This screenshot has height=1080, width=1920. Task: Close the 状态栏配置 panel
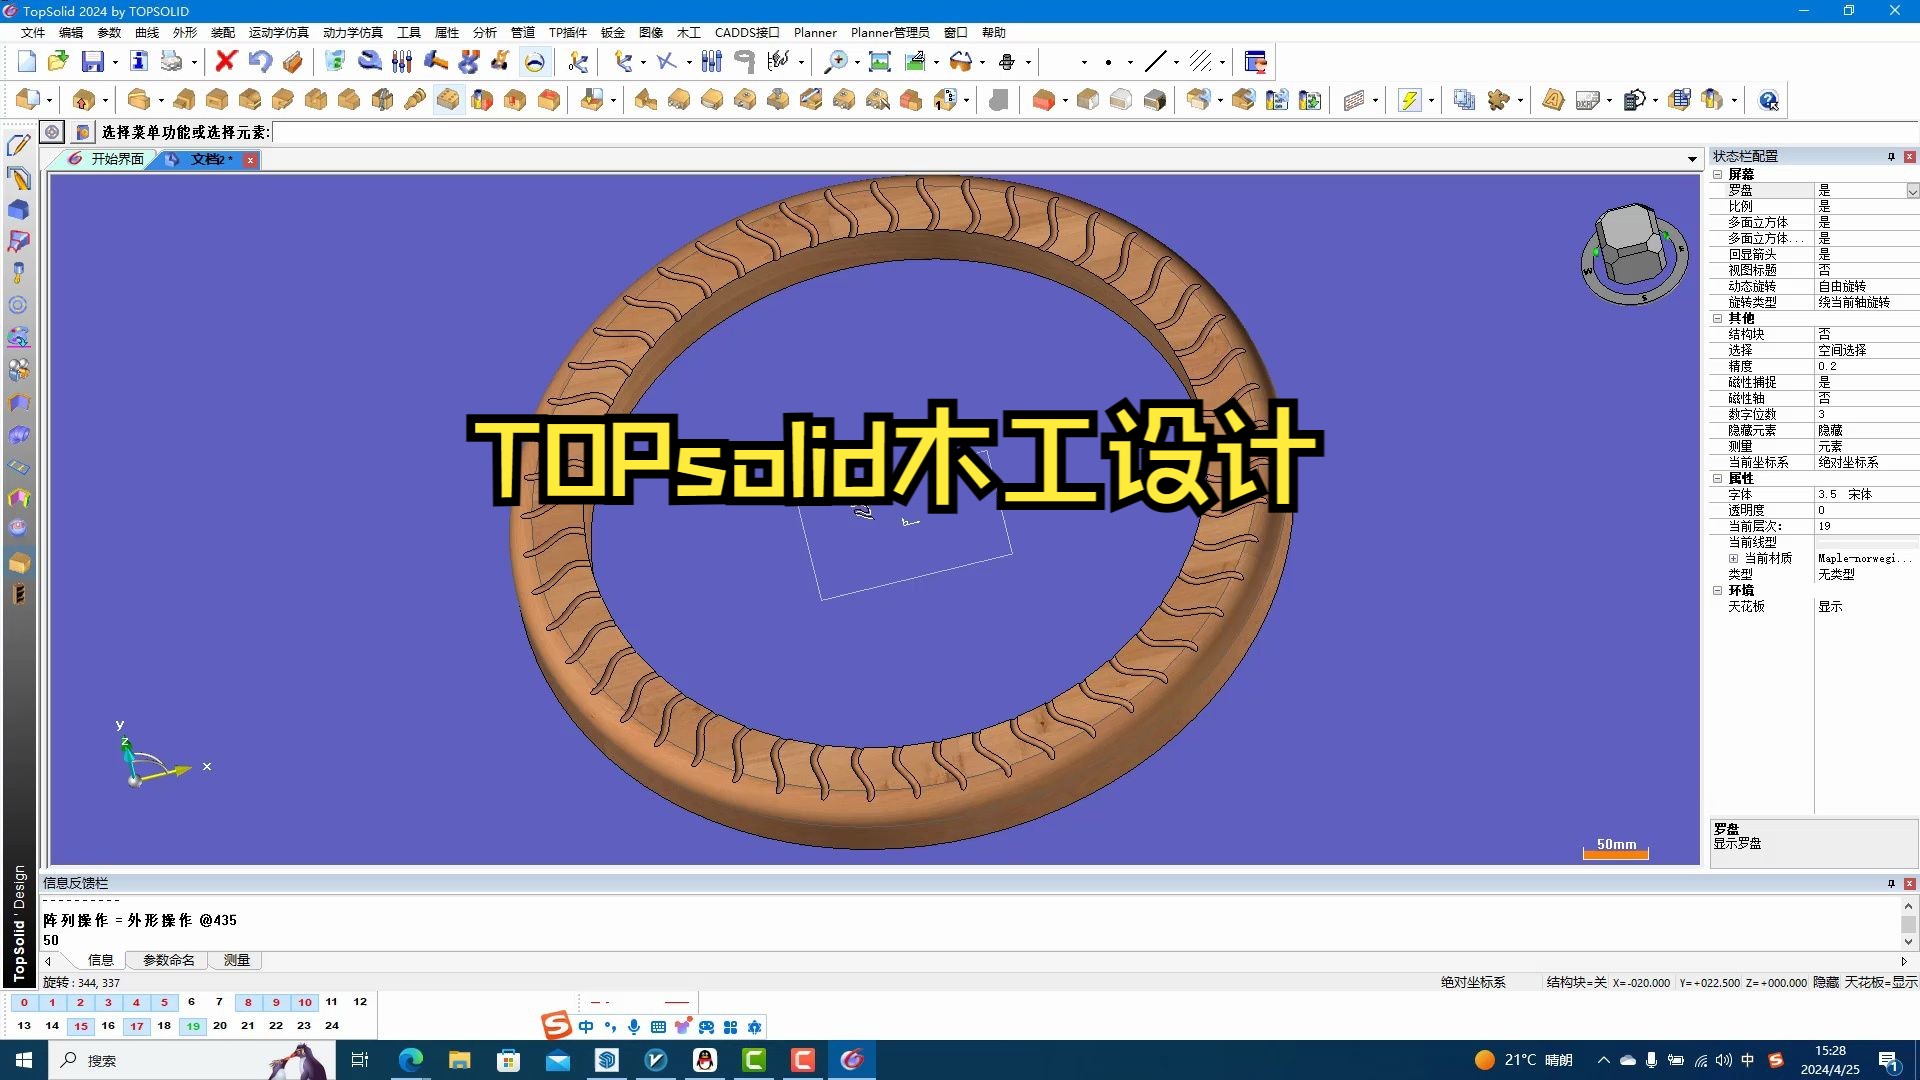1909,156
